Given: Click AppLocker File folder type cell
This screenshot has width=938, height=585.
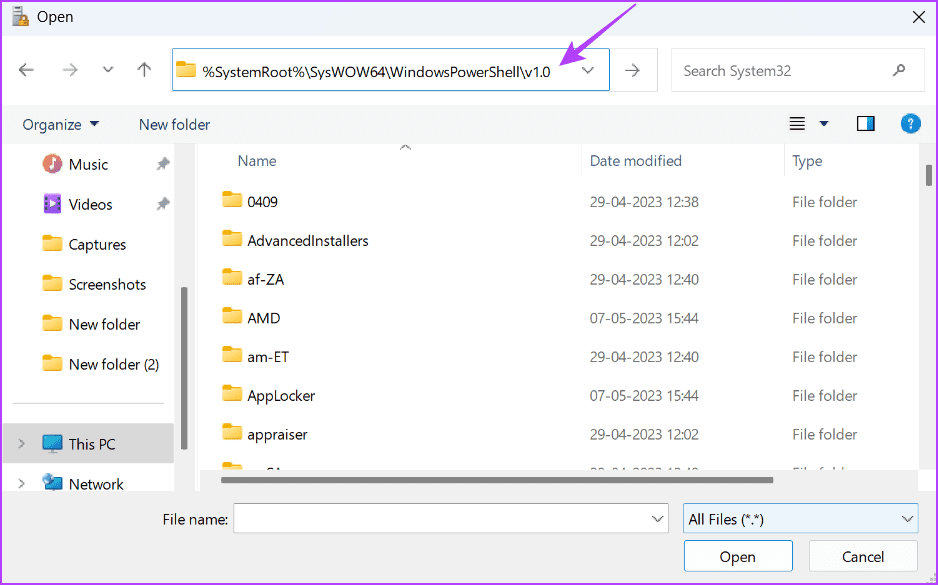Looking at the screenshot, I should pos(824,396).
